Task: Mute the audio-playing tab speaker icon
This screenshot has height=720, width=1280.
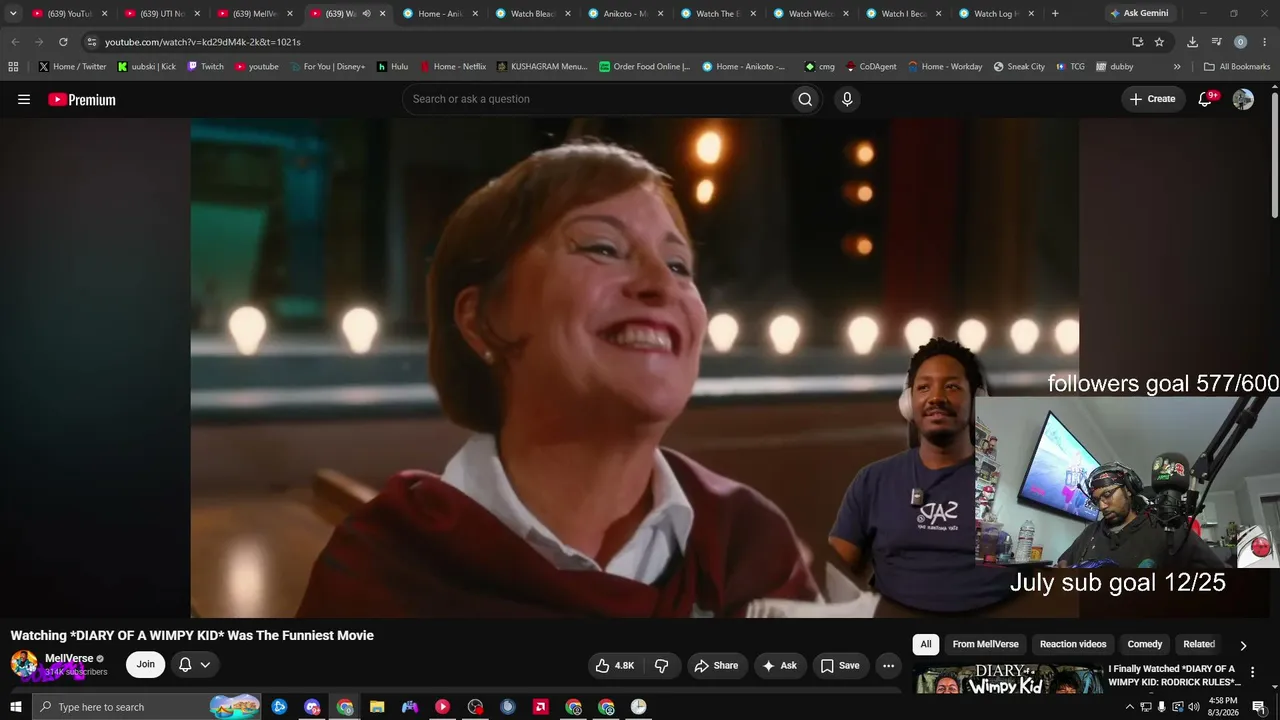Action: pos(366,14)
